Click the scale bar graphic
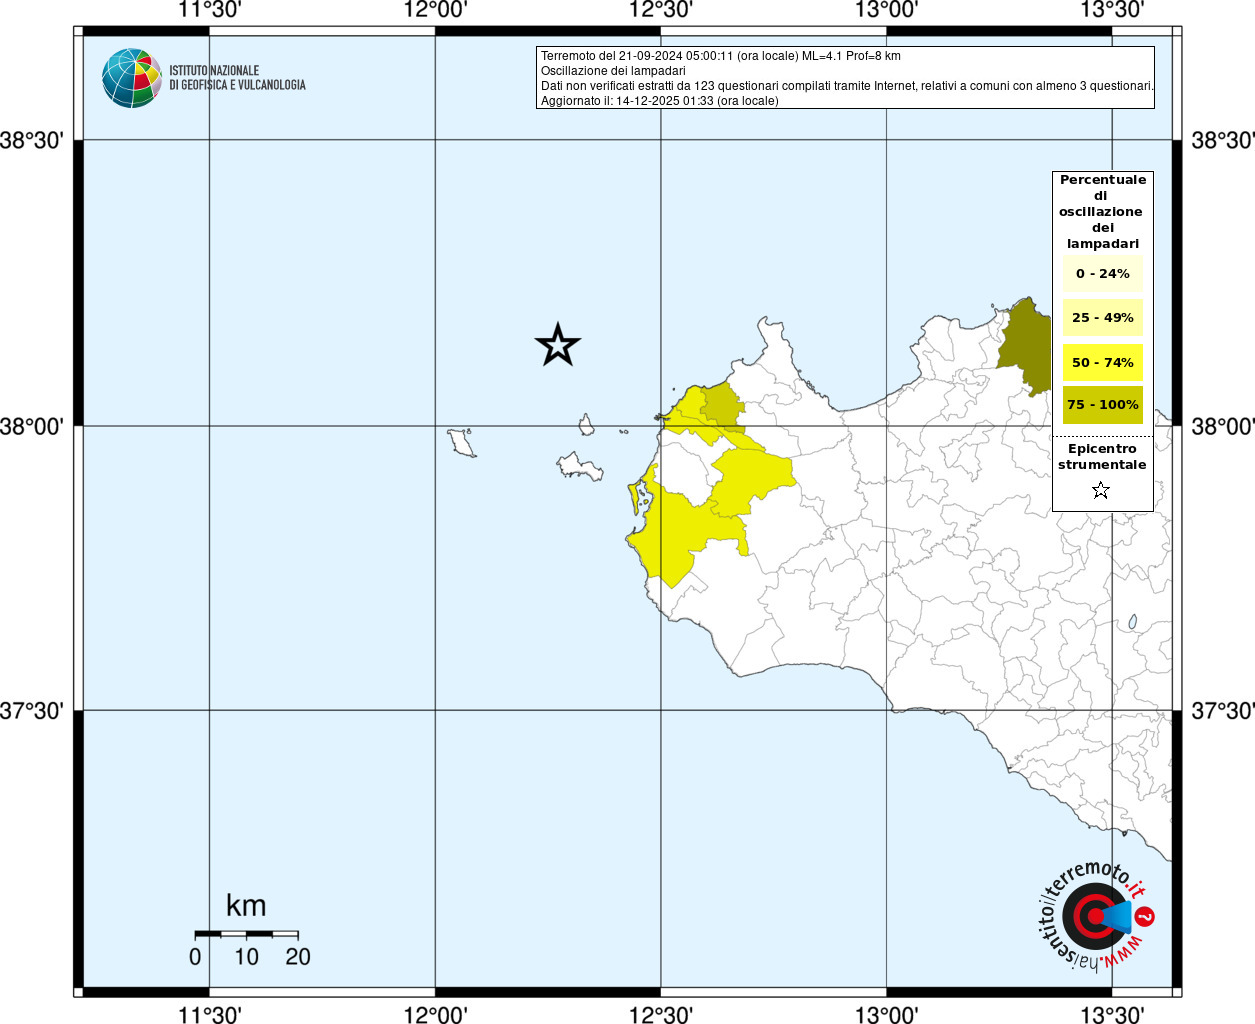This screenshot has width=1255, height=1024. coord(246,934)
